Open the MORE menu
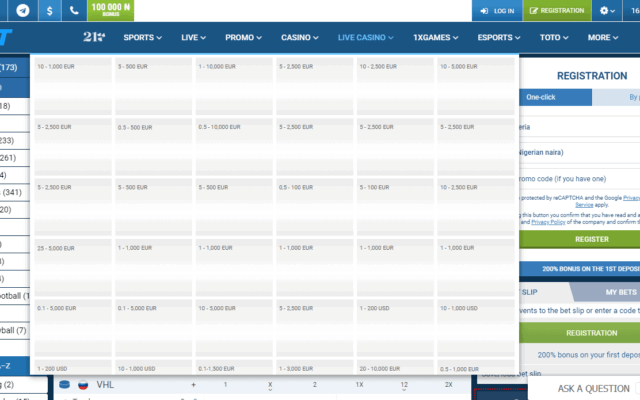 (x=603, y=38)
